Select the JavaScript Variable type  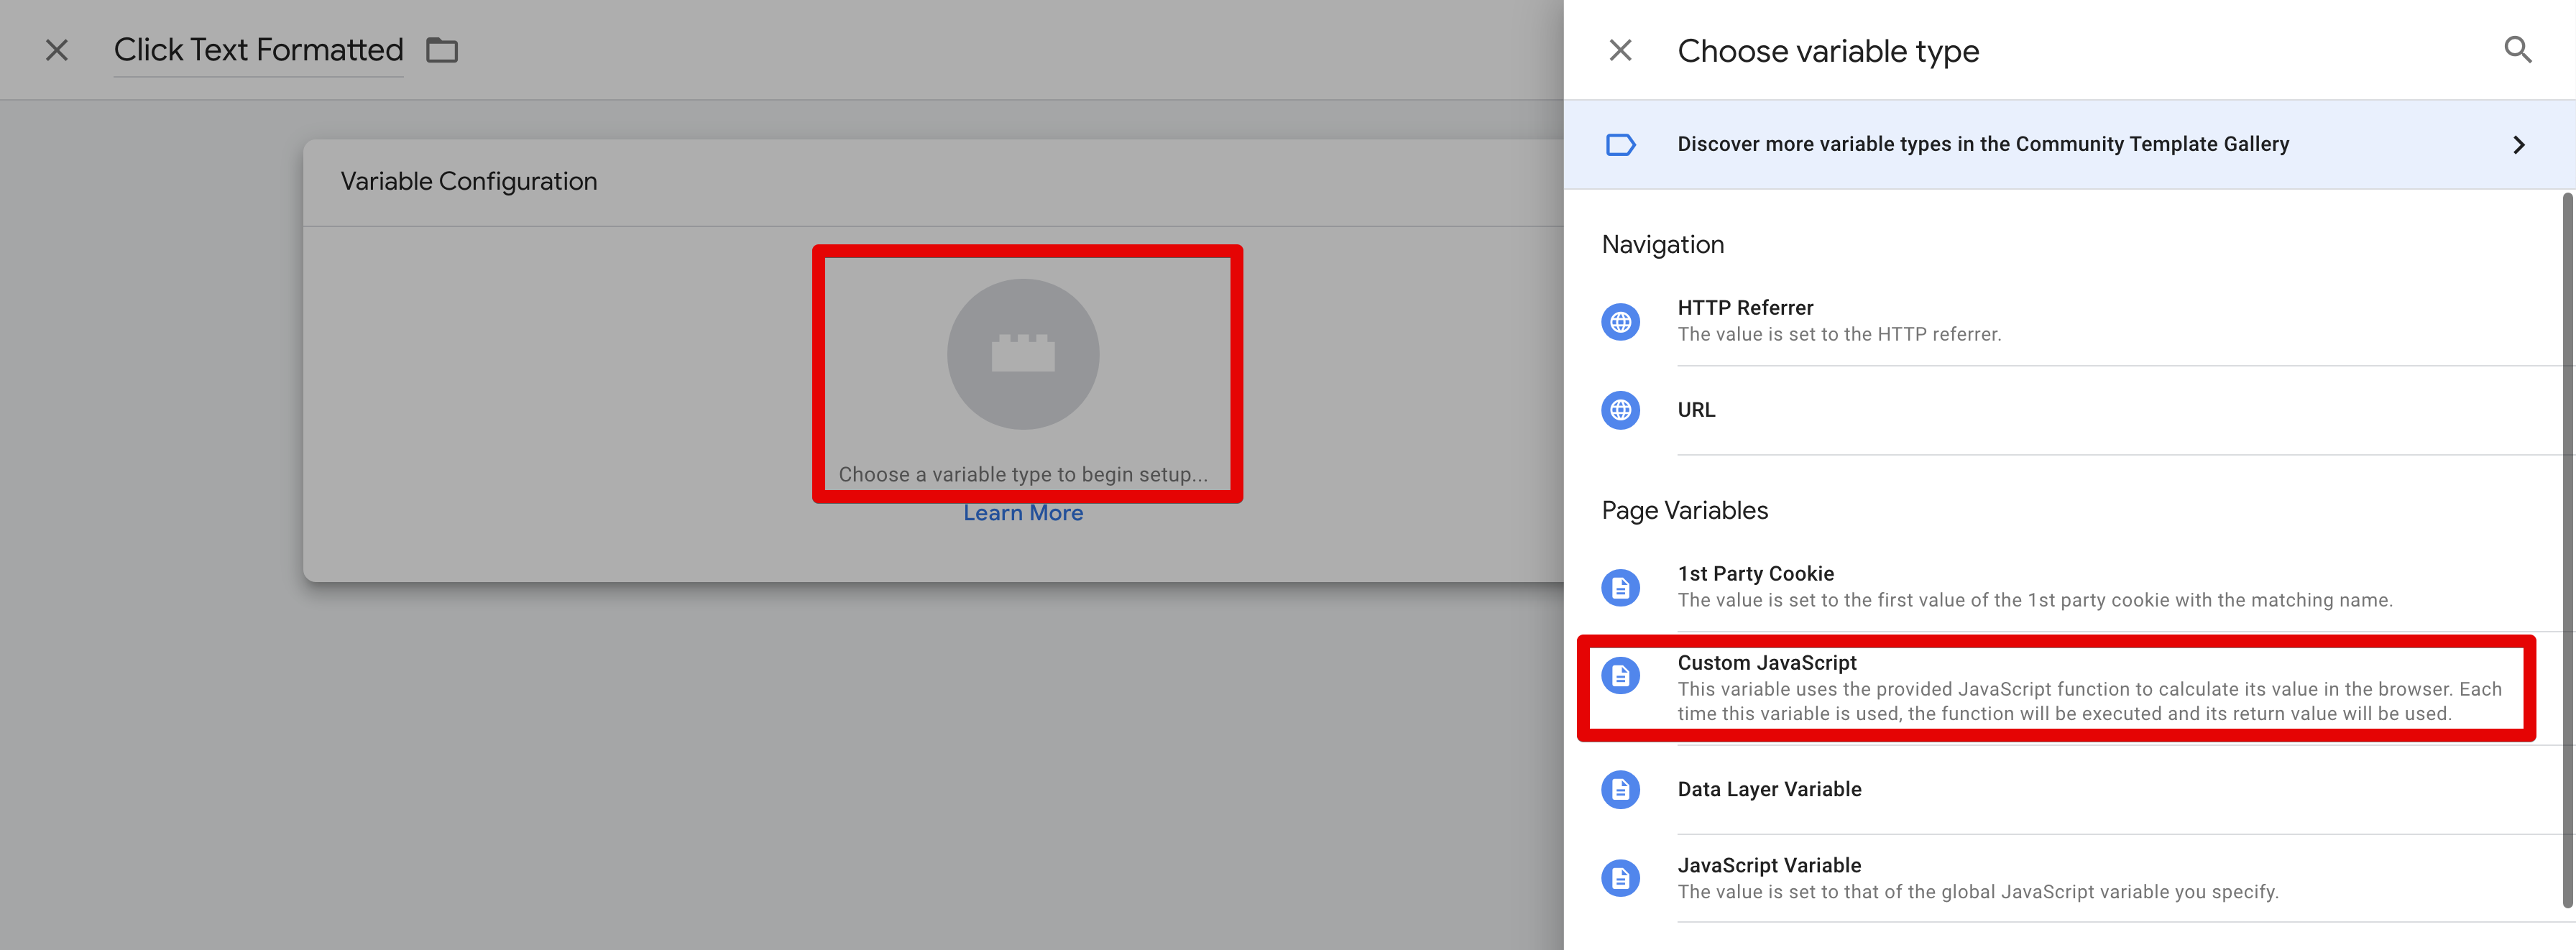pos(2069,878)
